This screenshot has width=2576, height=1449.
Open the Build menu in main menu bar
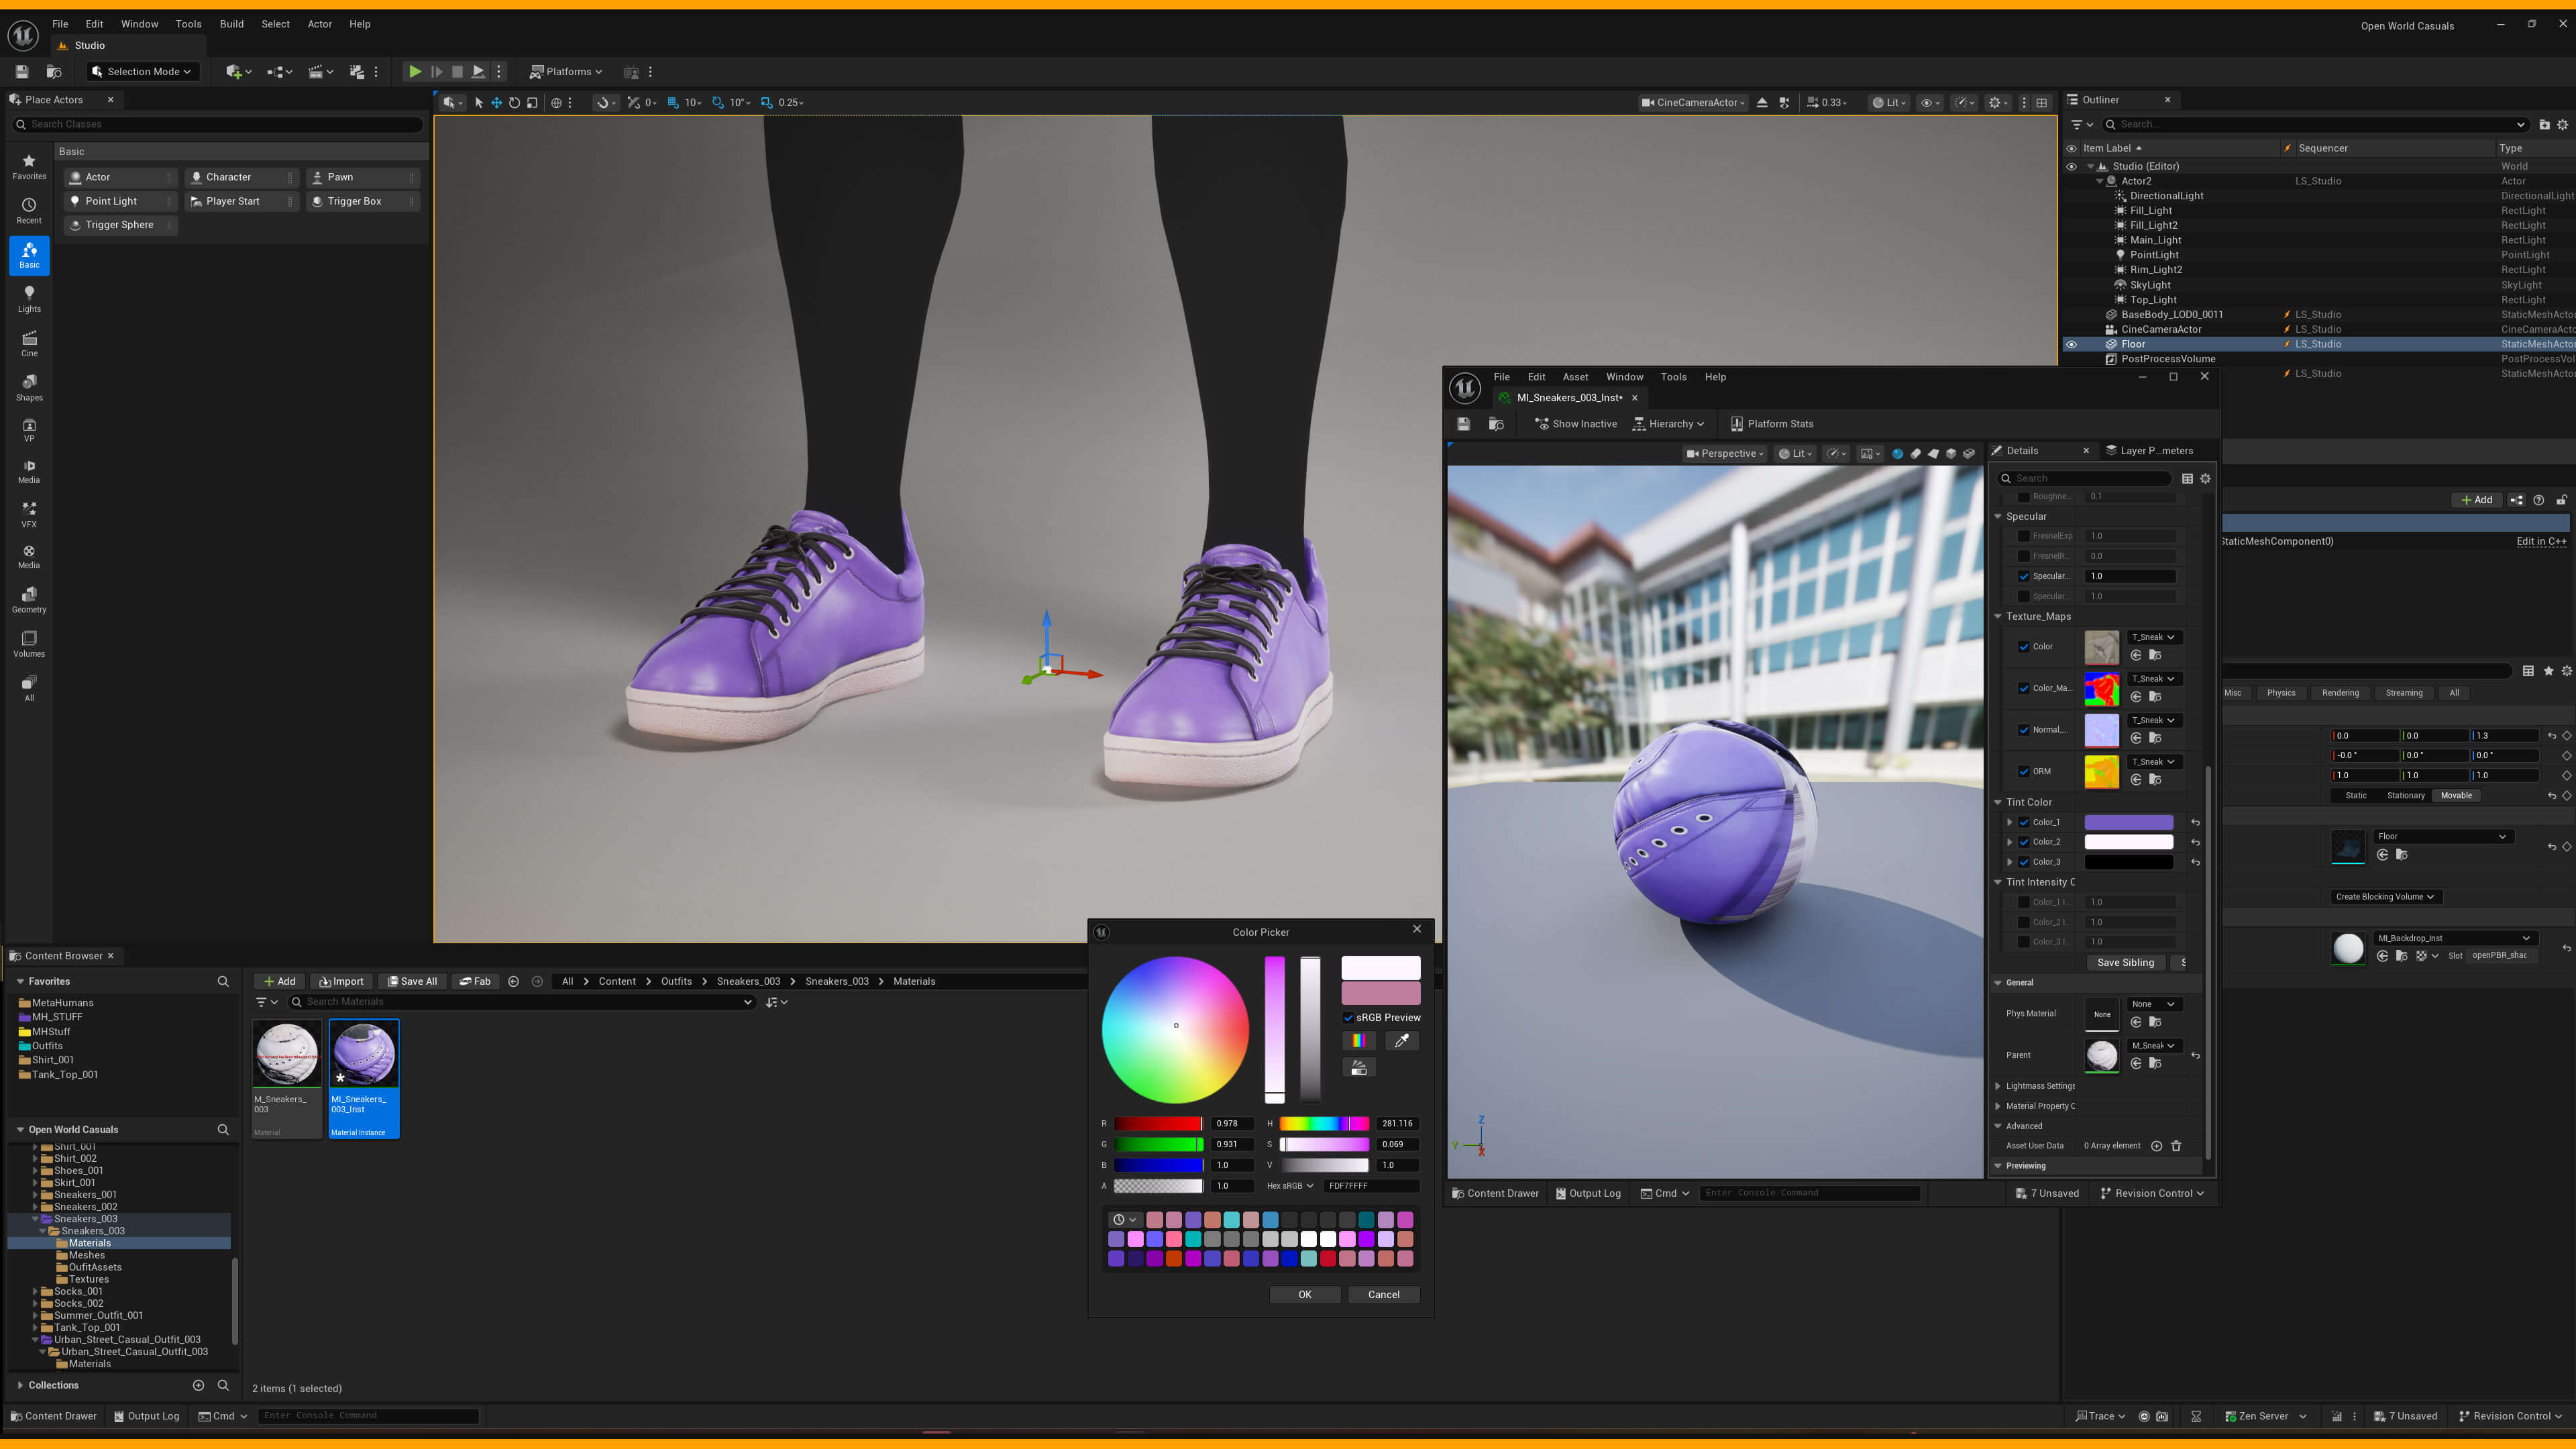click(x=231, y=24)
